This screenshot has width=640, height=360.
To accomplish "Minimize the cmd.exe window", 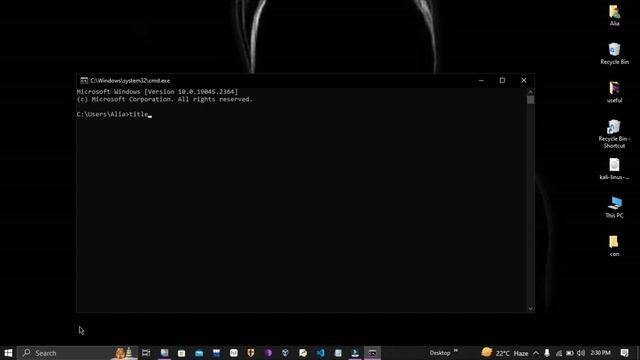I will click(481, 80).
